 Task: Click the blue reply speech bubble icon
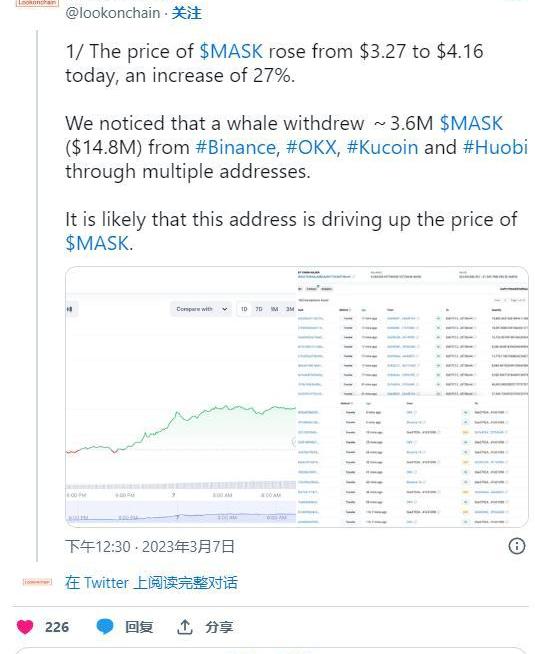coord(105,627)
